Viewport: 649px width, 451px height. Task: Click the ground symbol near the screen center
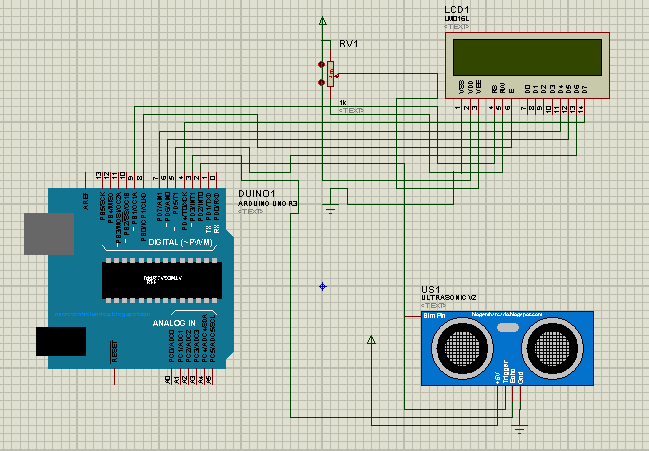point(331,209)
